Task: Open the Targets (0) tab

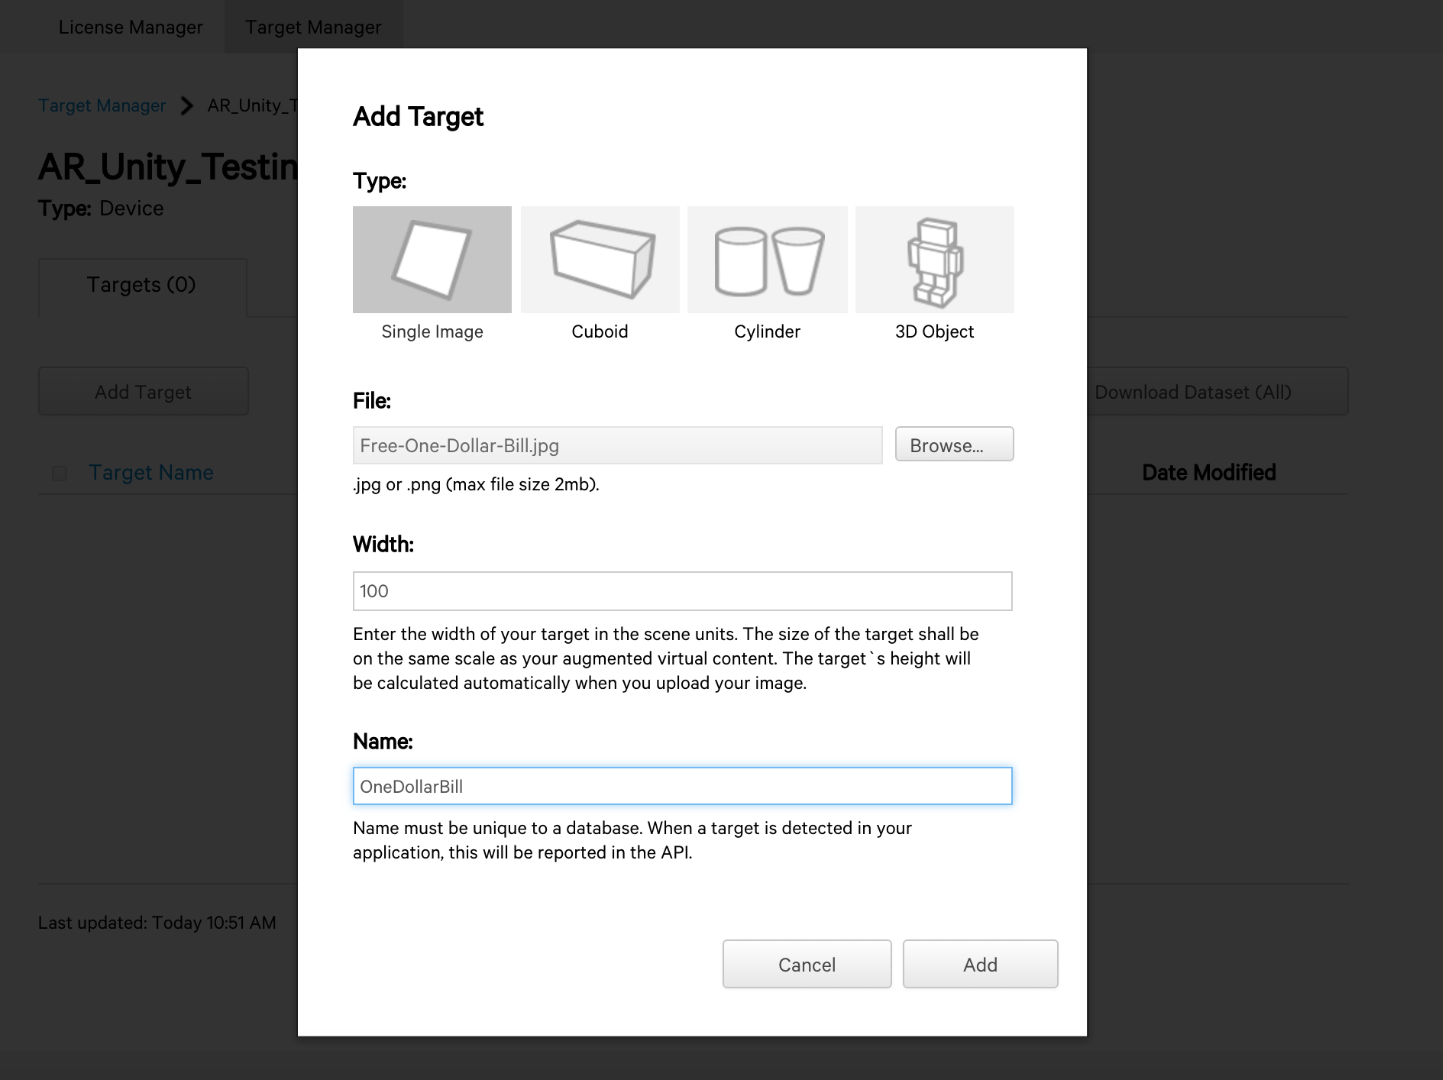Action: (141, 285)
